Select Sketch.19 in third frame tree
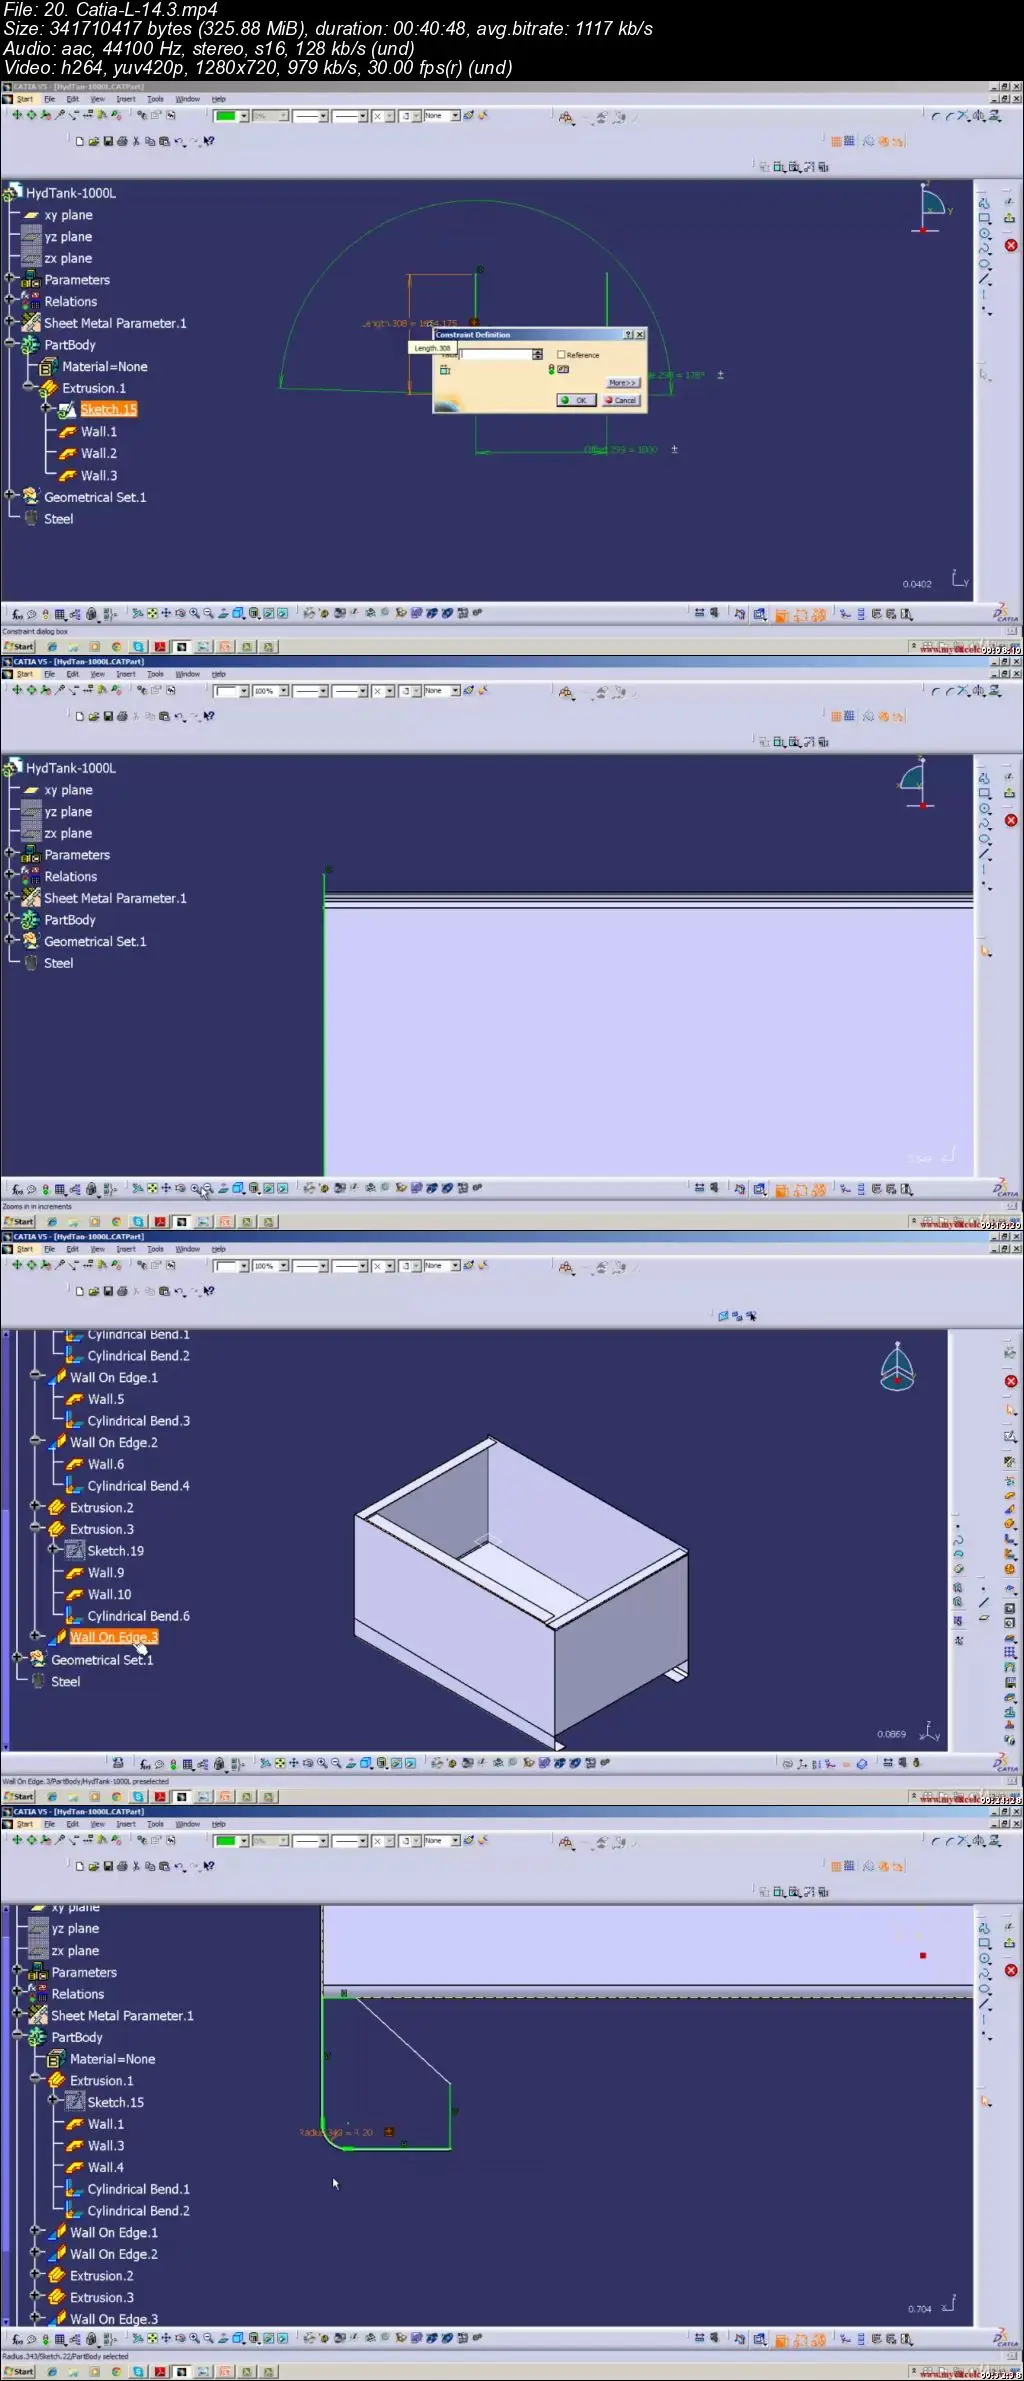This screenshot has height=2381, width=1024. tap(115, 1551)
